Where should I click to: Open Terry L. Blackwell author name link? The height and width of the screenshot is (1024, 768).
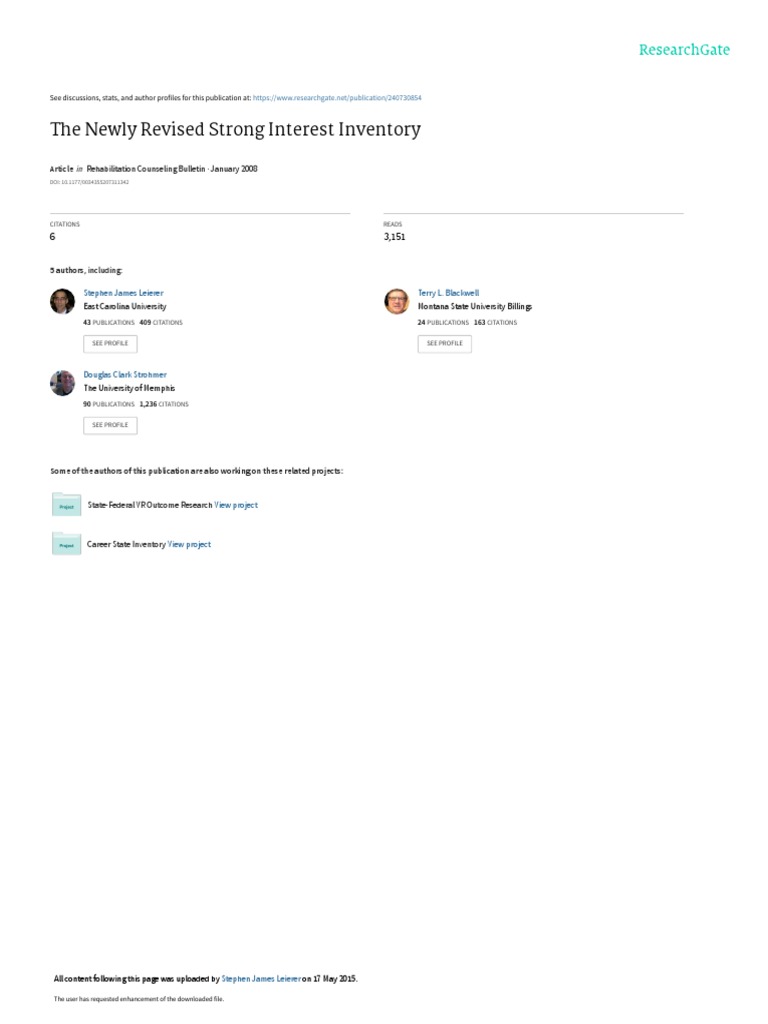[x=448, y=293]
